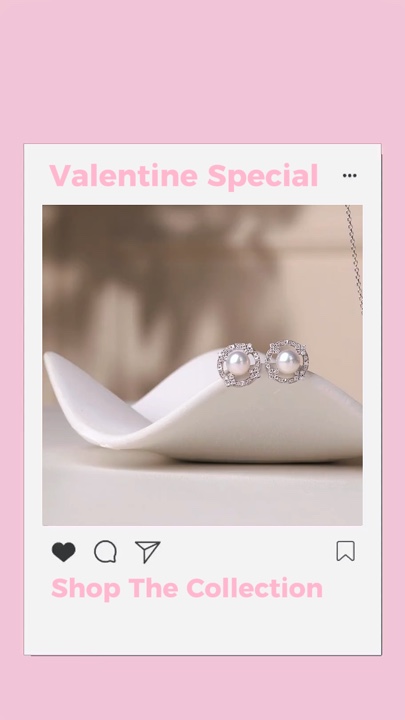Click the beige tabletop surface beneath the dish
This screenshot has width=405, height=720.
click(202, 494)
